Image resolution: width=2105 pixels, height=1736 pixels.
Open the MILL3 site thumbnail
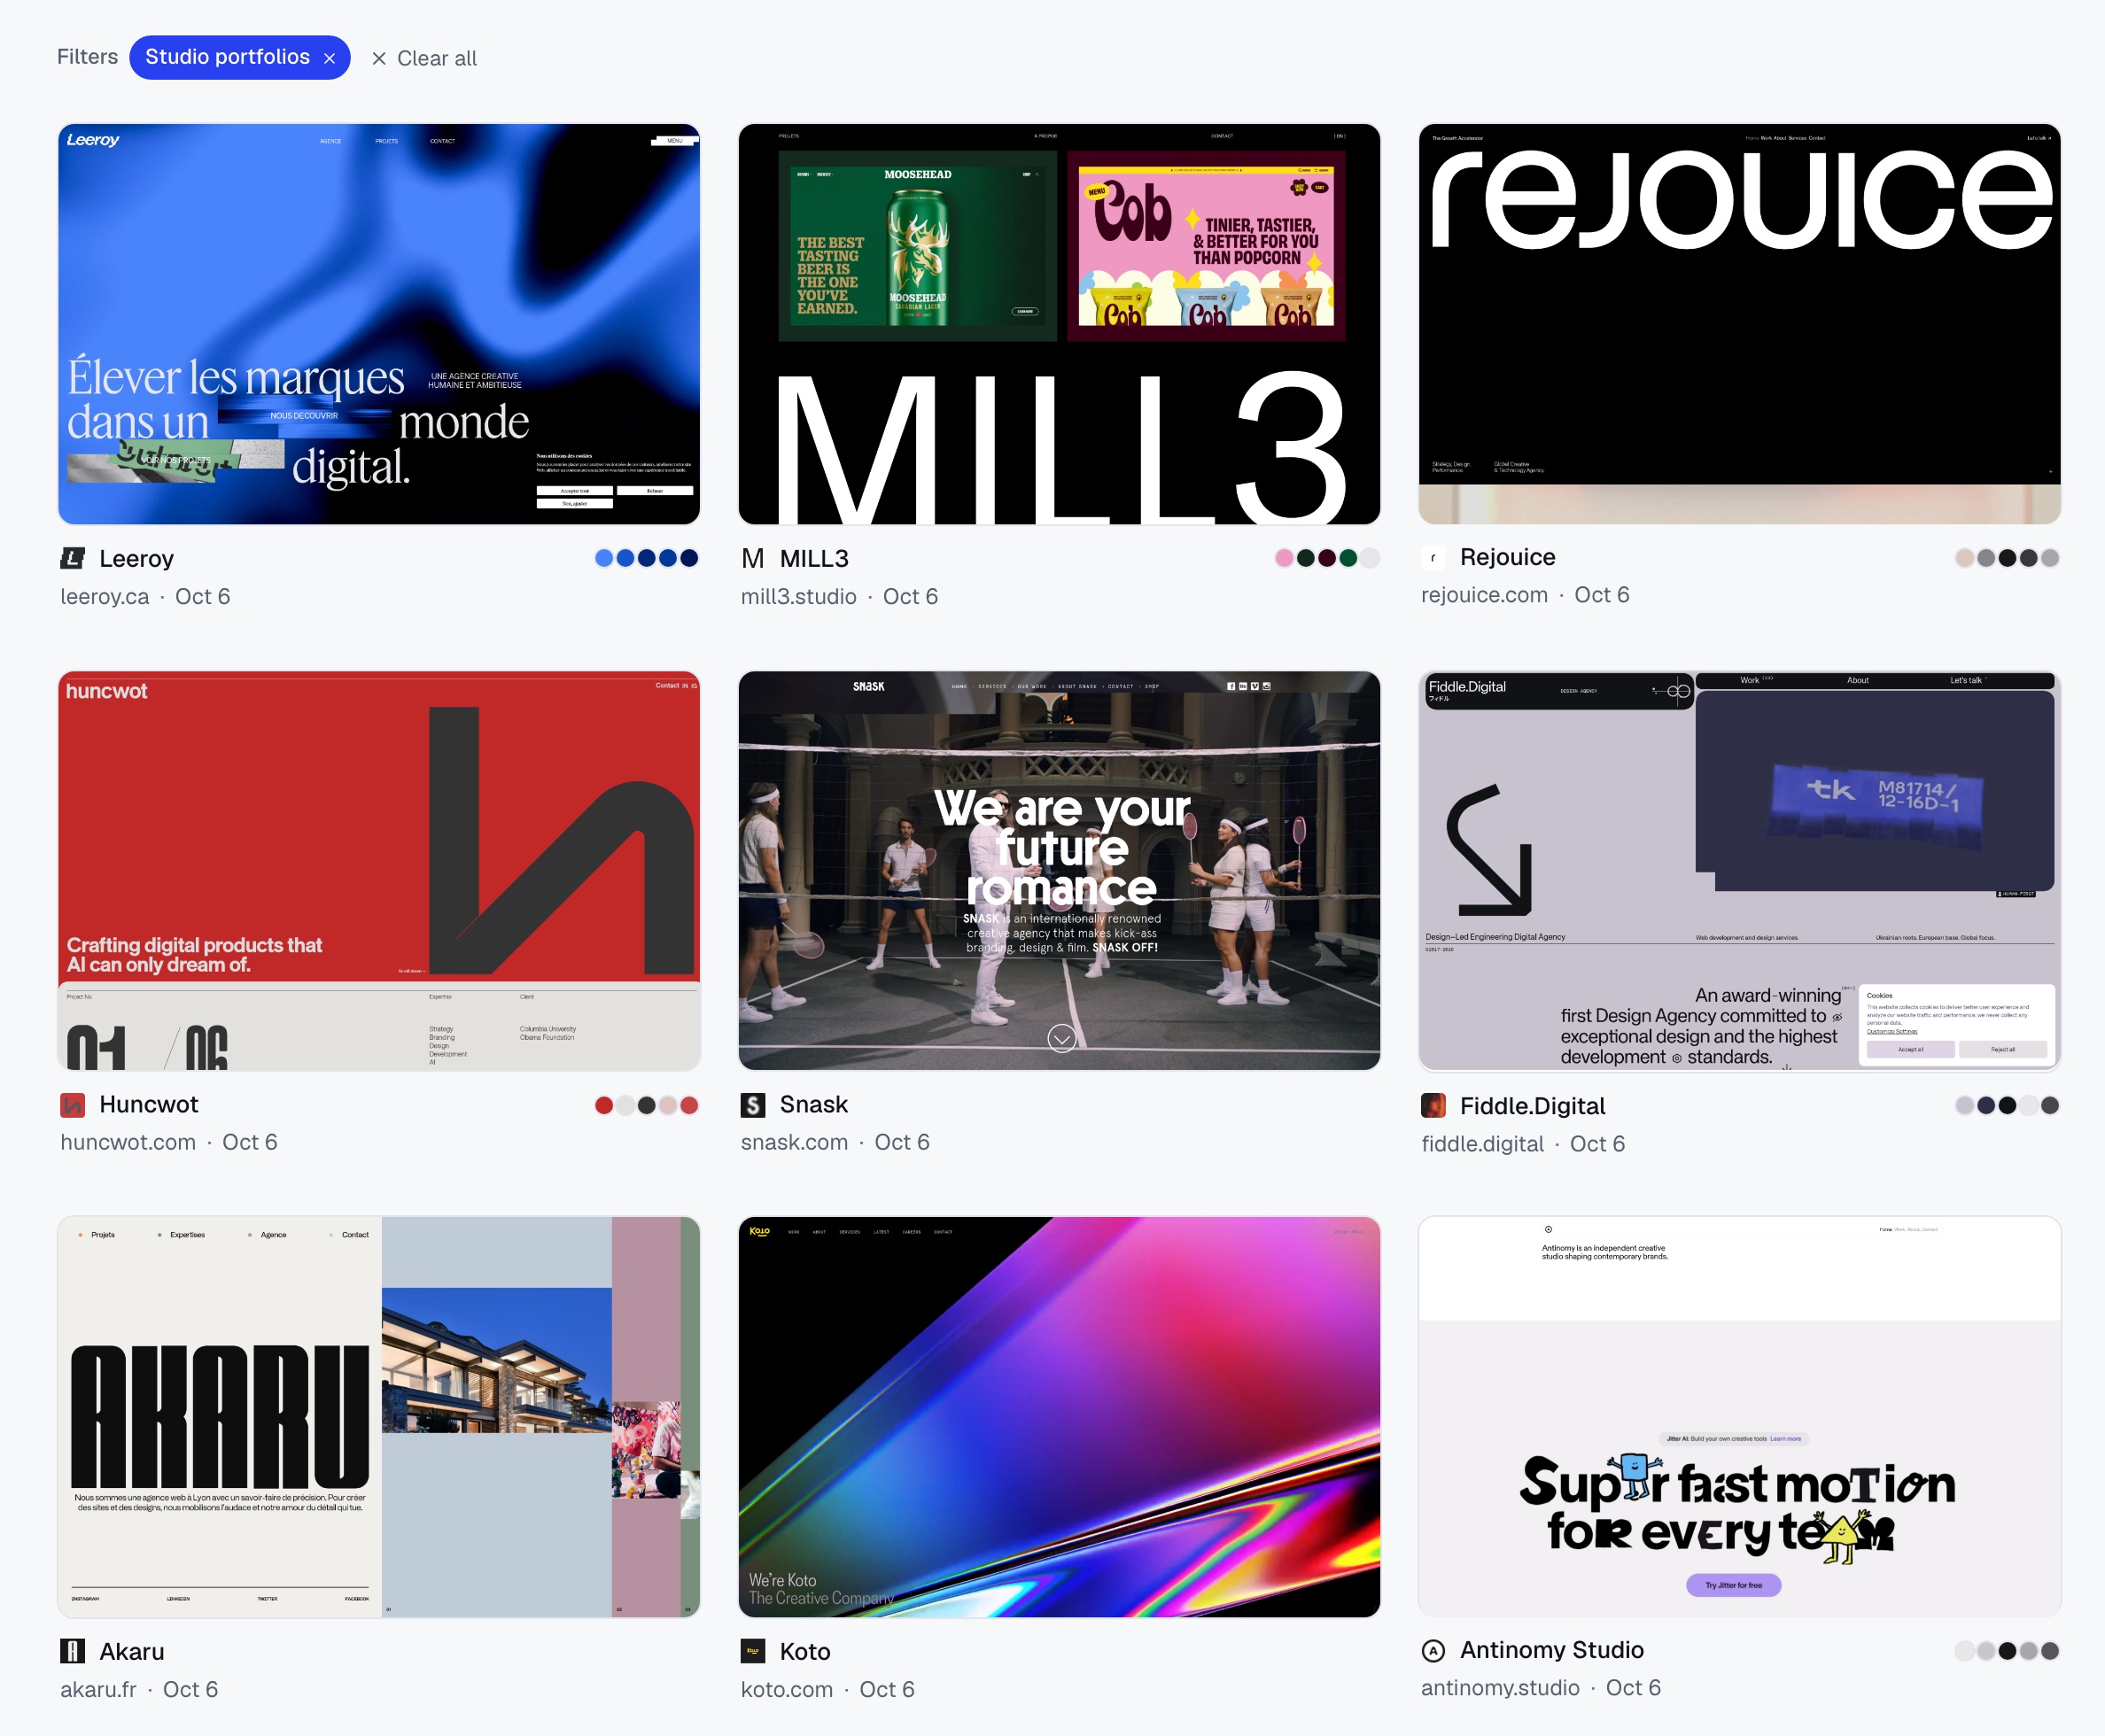(1059, 324)
